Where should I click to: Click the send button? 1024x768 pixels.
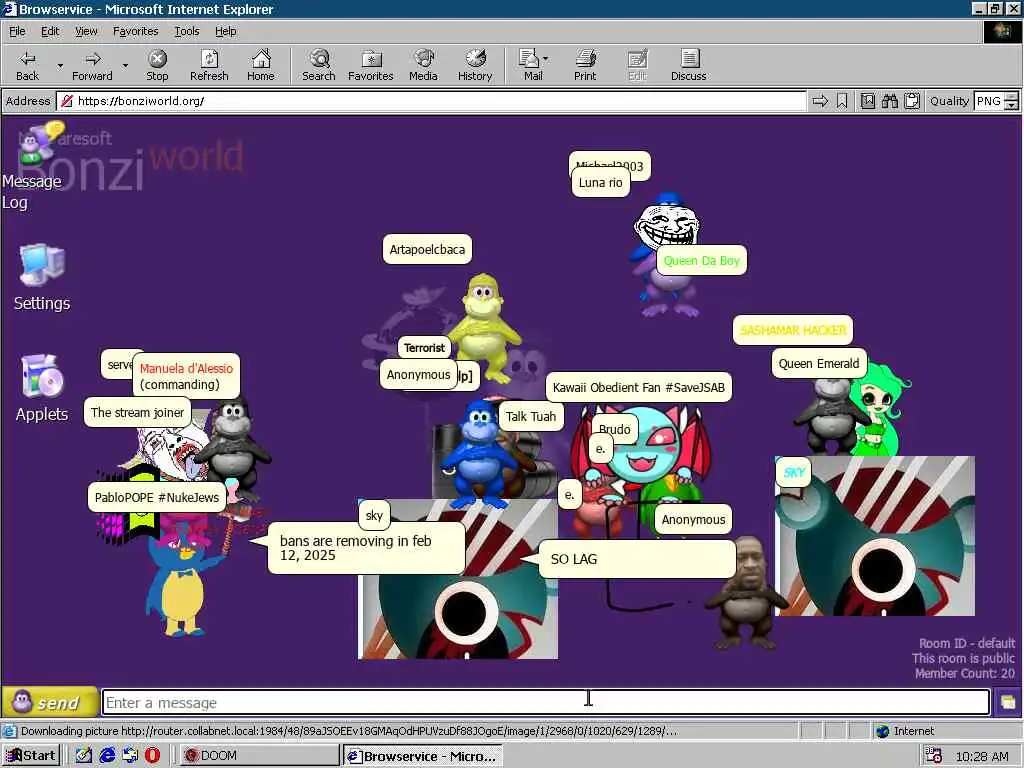(50, 702)
